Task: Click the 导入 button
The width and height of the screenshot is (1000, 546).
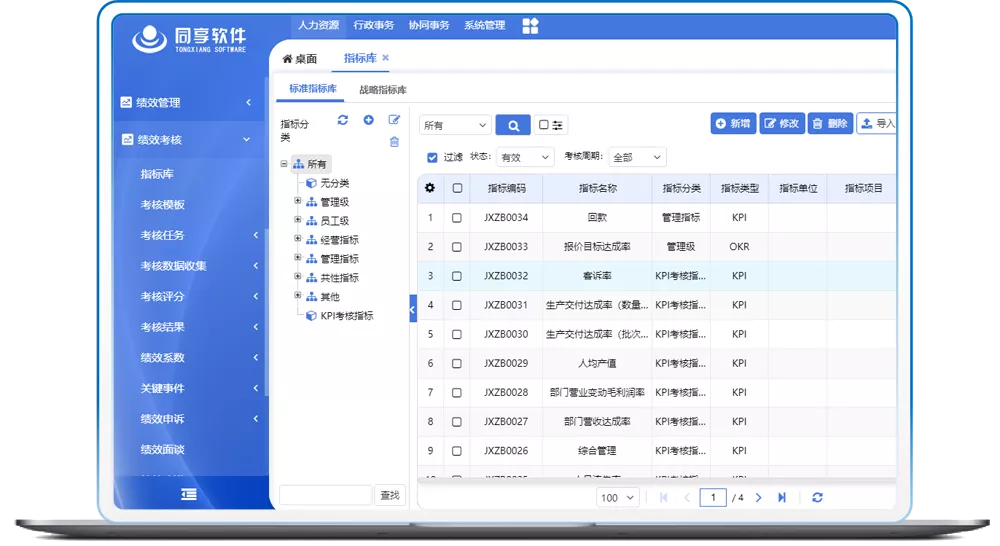Action: tap(877, 124)
